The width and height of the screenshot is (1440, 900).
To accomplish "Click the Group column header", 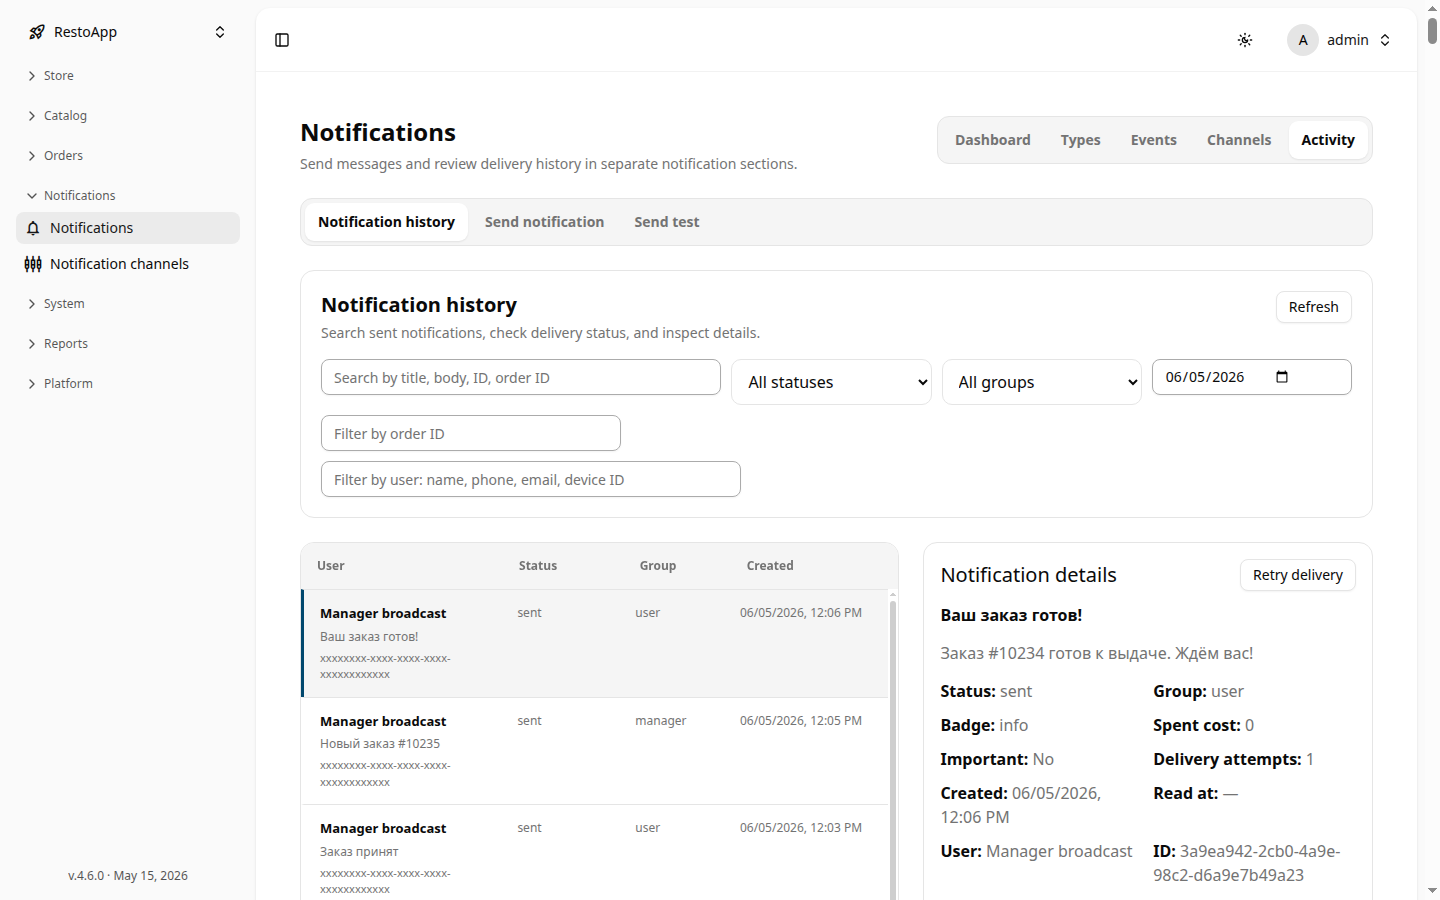I will coord(658,566).
